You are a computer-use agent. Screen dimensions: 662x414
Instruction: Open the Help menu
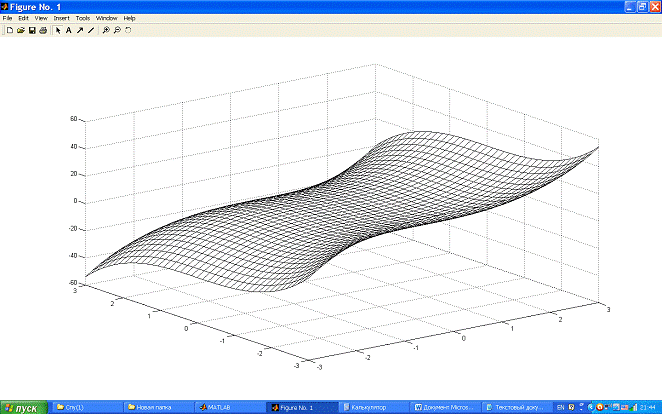(129, 18)
